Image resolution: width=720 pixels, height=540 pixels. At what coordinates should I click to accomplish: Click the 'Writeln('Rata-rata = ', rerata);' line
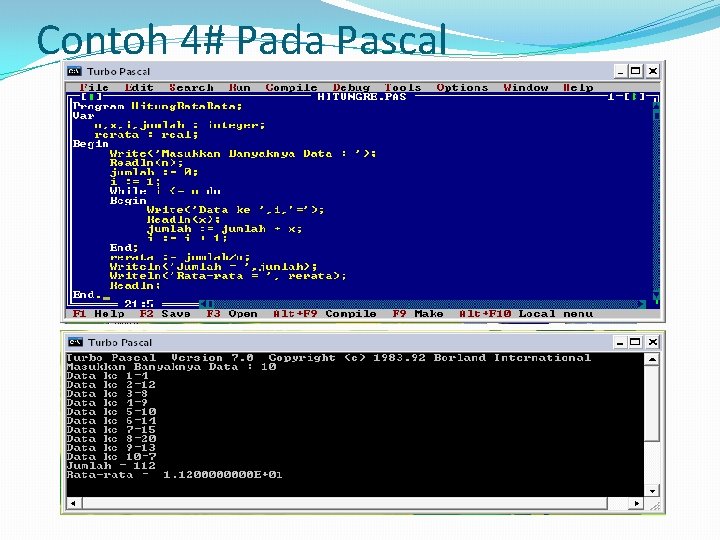point(228,276)
